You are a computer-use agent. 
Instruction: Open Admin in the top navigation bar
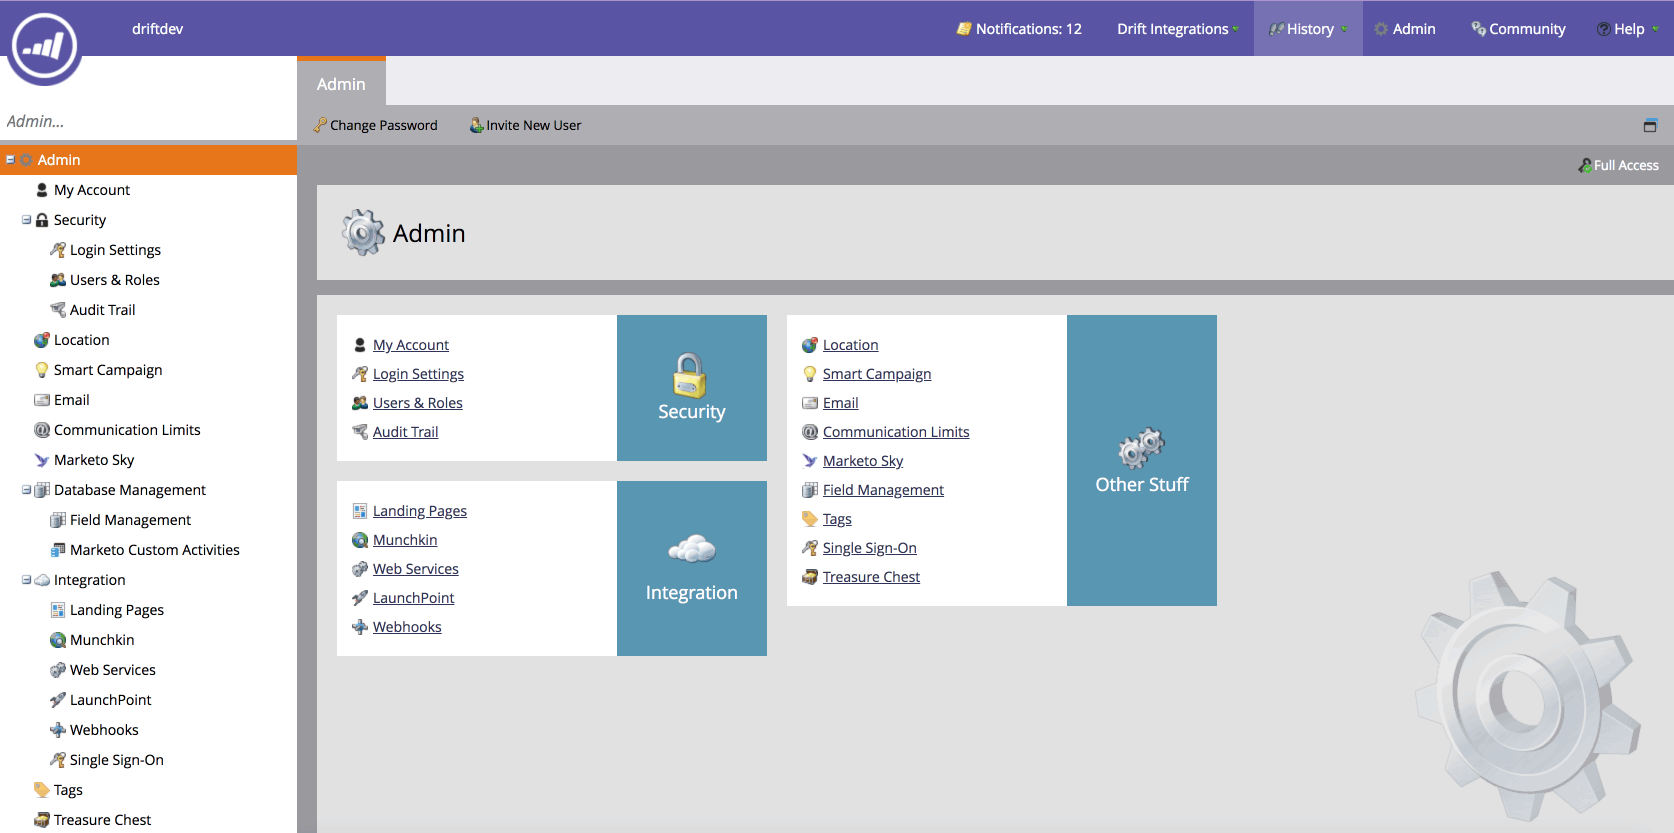(x=1405, y=29)
